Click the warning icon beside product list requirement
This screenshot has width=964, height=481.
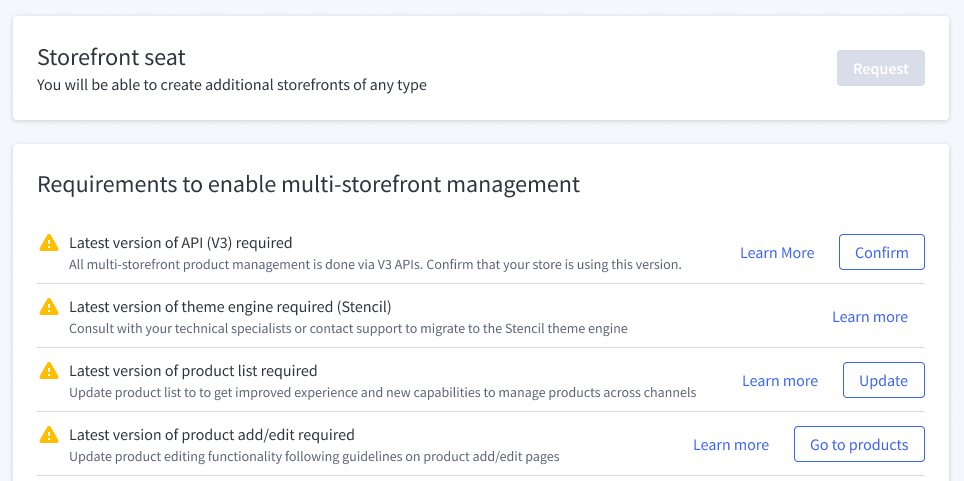coord(49,371)
